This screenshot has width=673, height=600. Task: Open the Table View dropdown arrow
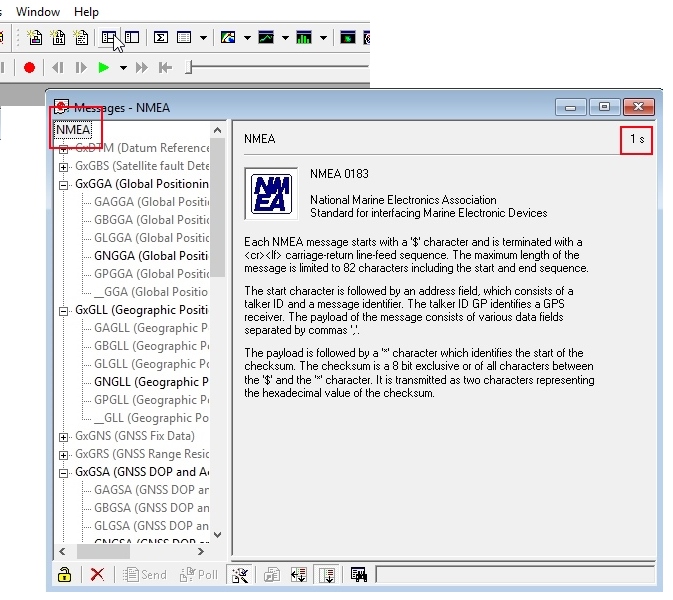(x=203, y=38)
